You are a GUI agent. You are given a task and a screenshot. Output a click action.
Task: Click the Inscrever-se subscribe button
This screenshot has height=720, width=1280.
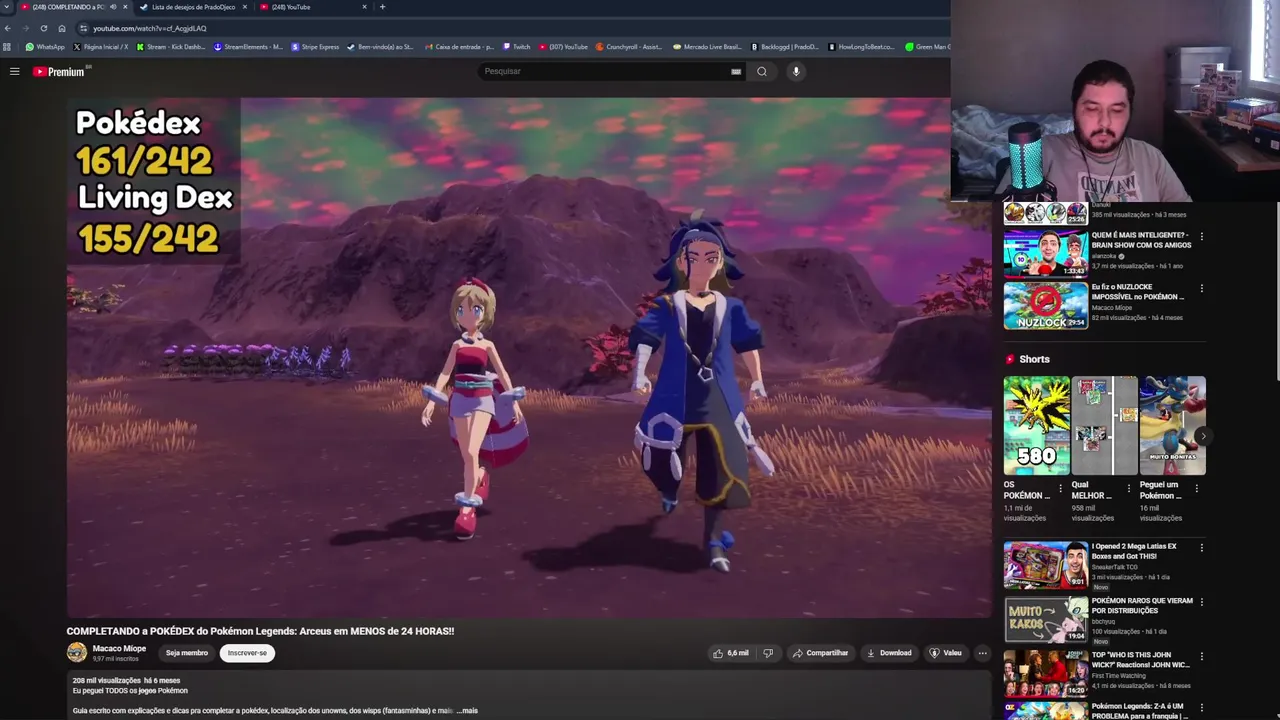247,653
